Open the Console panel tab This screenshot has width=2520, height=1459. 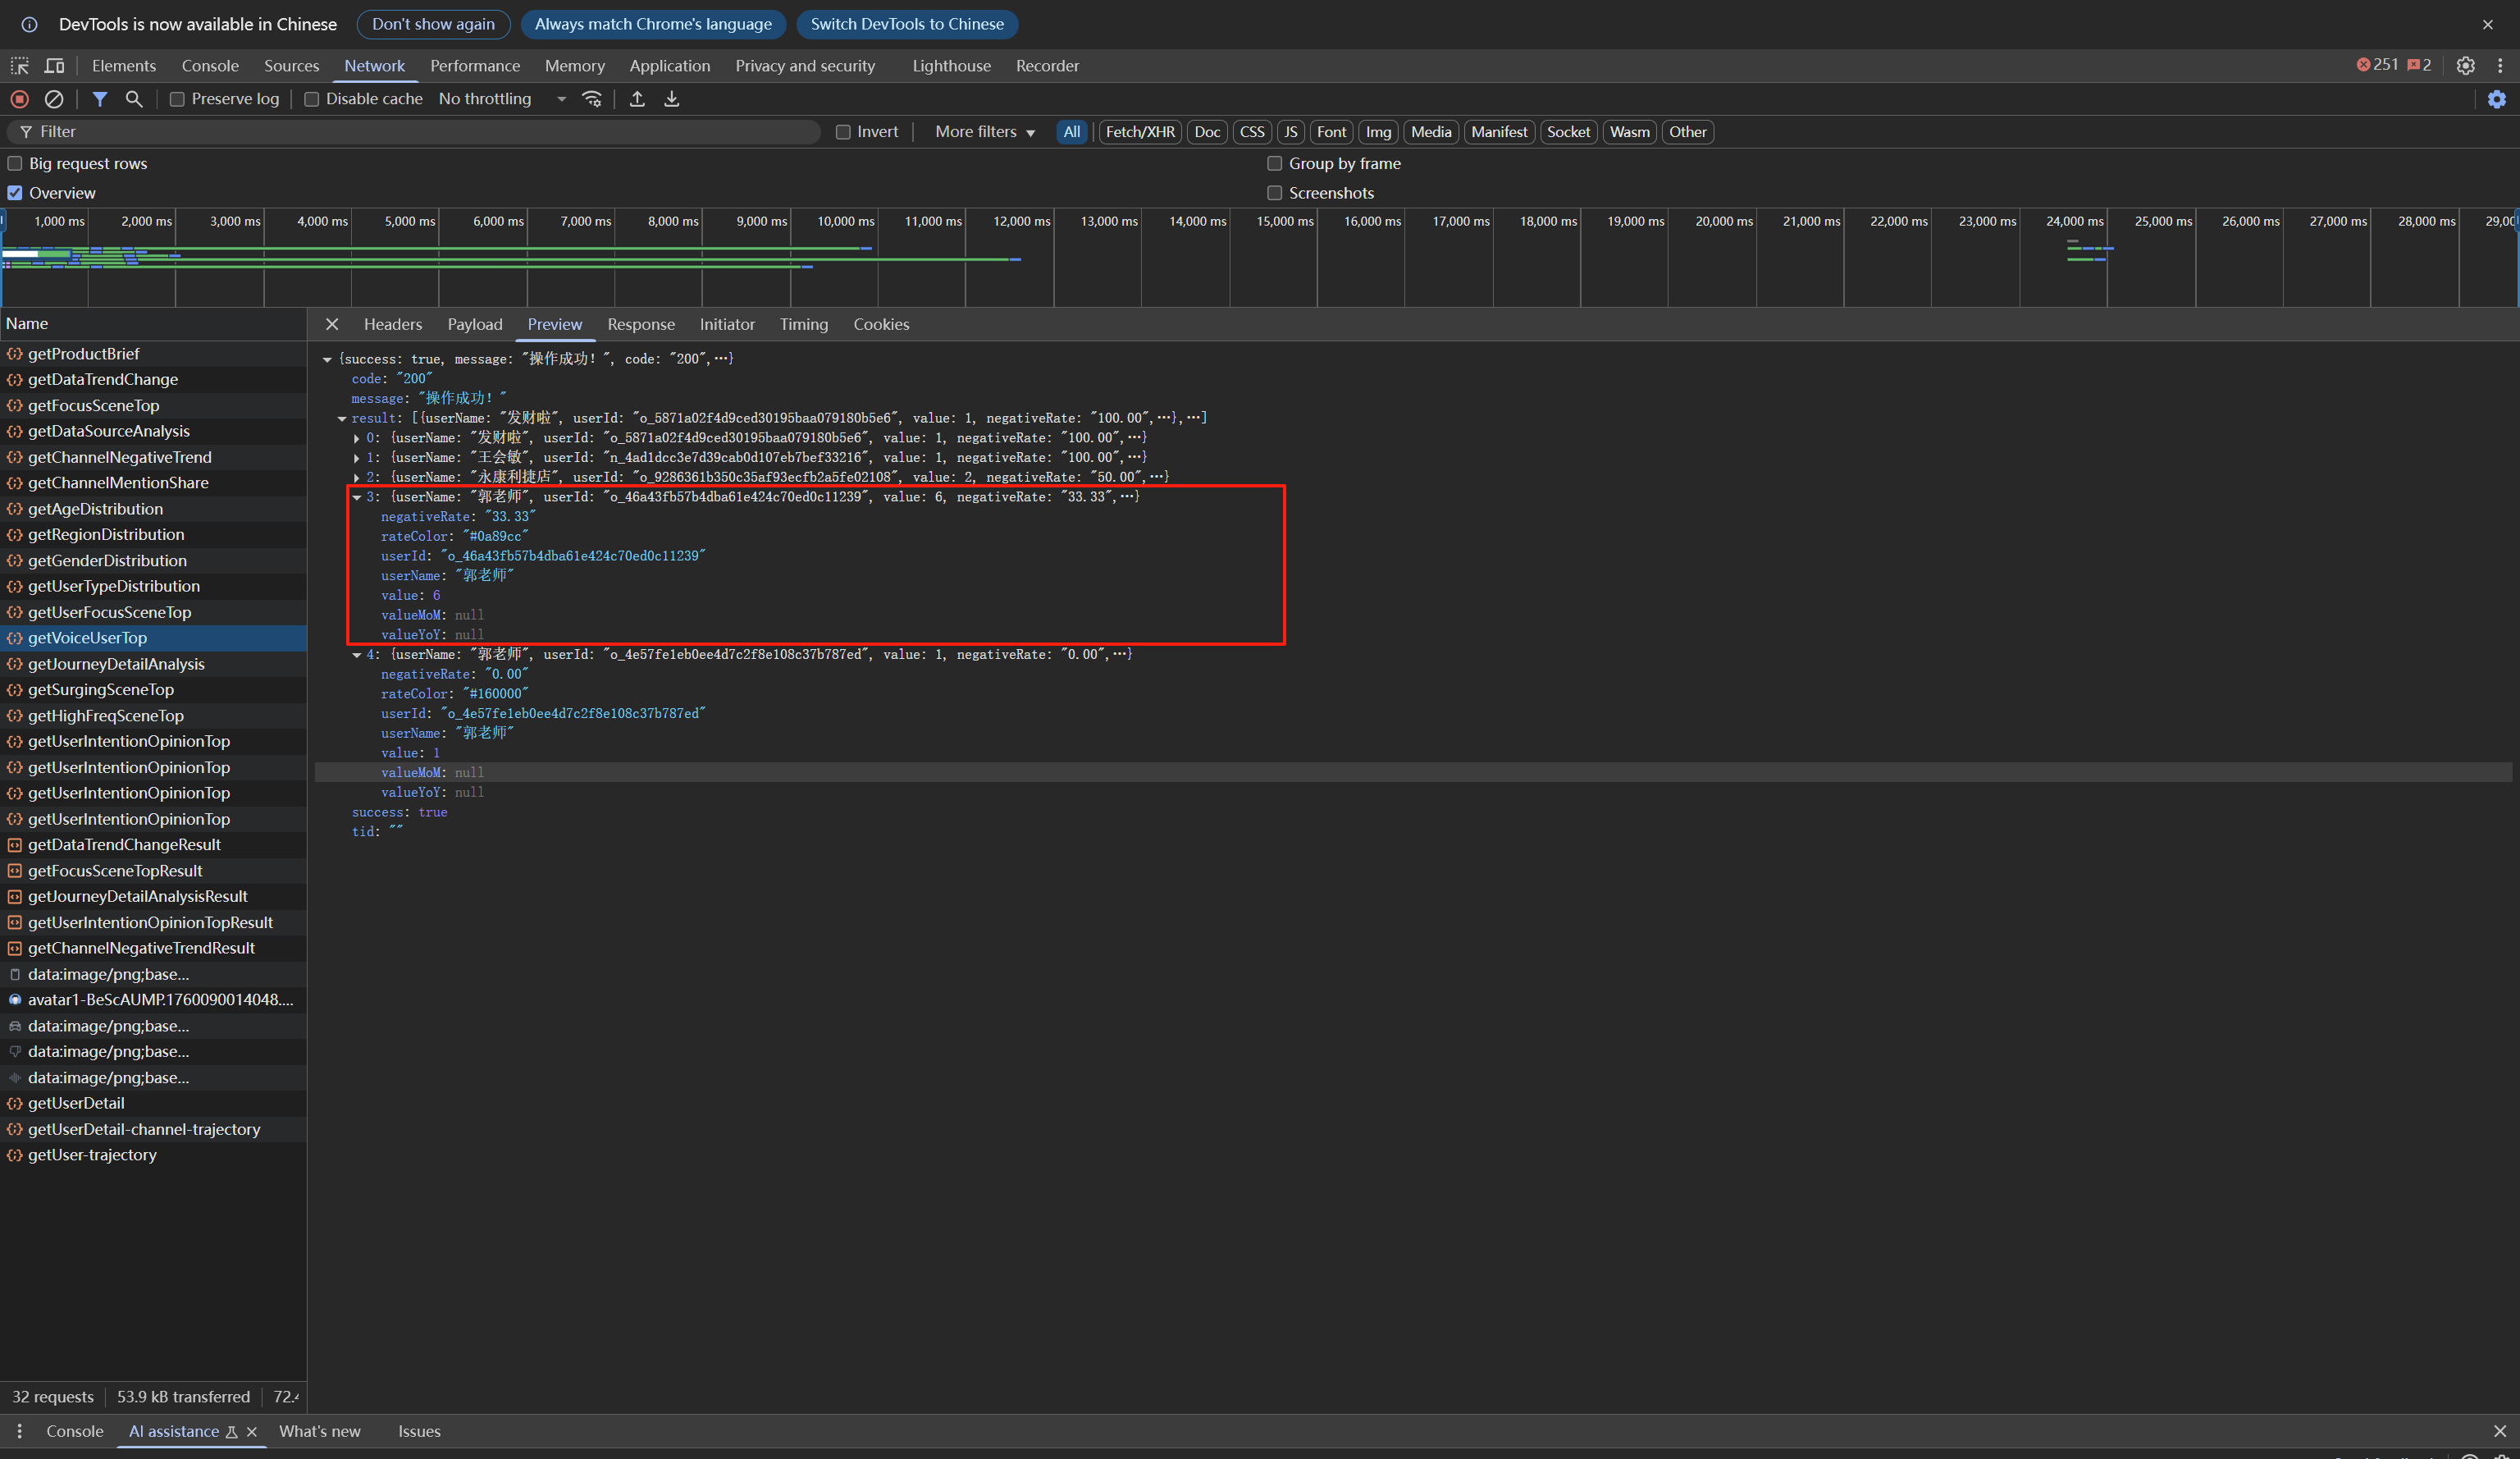pos(210,66)
